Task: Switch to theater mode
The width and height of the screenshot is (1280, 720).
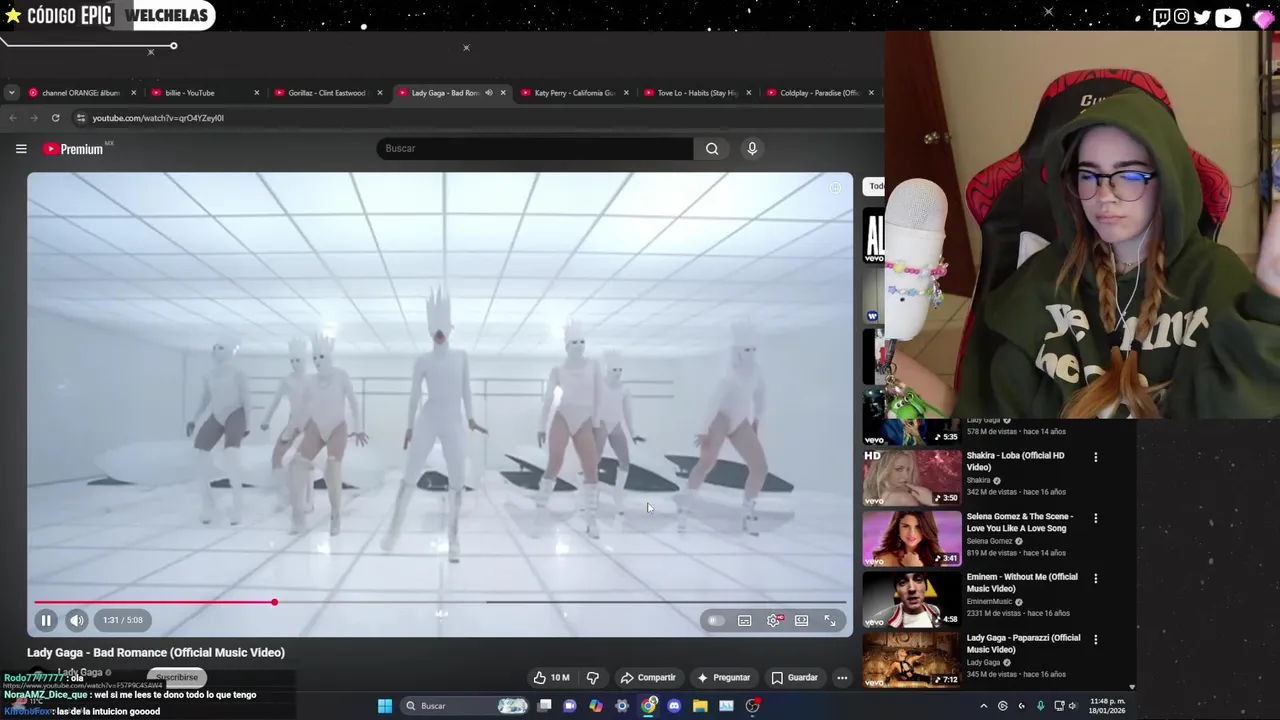Action: (801, 621)
